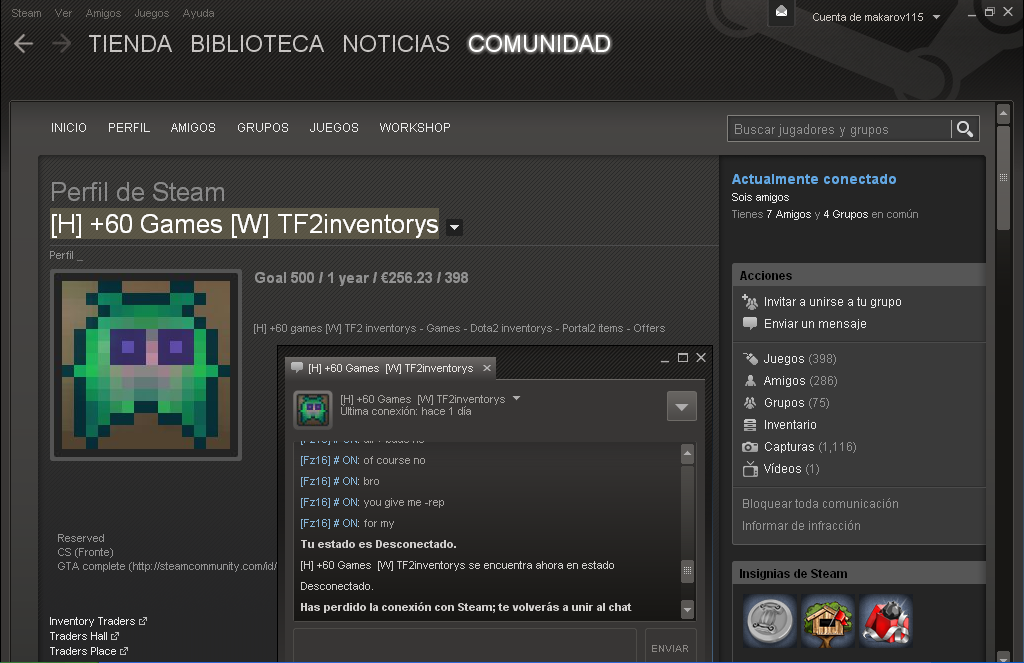
Task: Open WORKSHOP community tab
Action: [415, 128]
